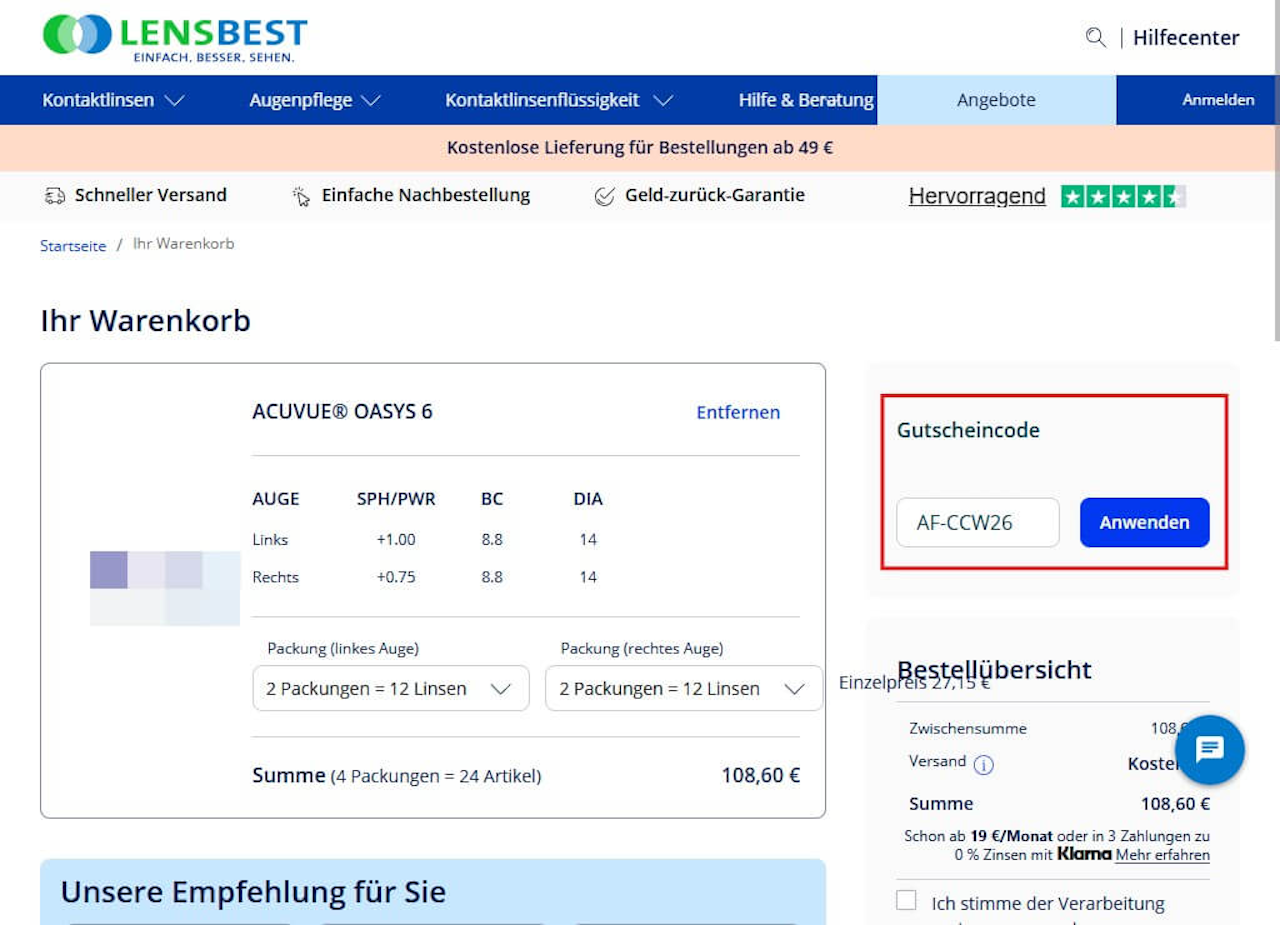Click the Unsere Empfehlung für Sie heading
The image size is (1280, 925).
[x=253, y=892]
